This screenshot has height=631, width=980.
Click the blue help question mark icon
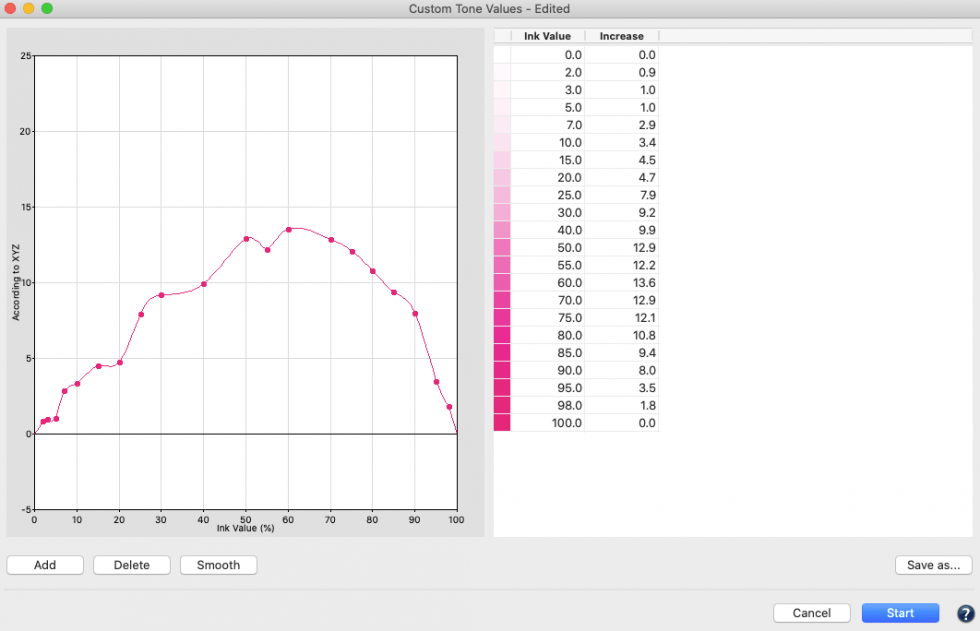[965, 613]
